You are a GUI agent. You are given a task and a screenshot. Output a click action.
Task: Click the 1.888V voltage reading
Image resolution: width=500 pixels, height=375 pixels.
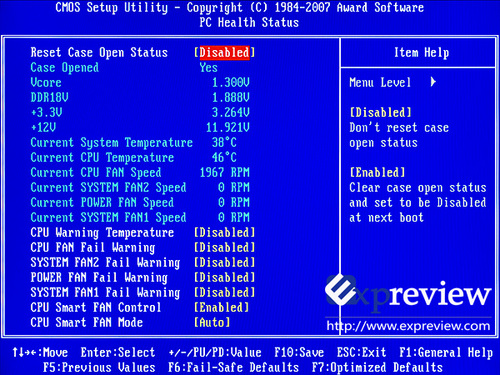coord(231,98)
